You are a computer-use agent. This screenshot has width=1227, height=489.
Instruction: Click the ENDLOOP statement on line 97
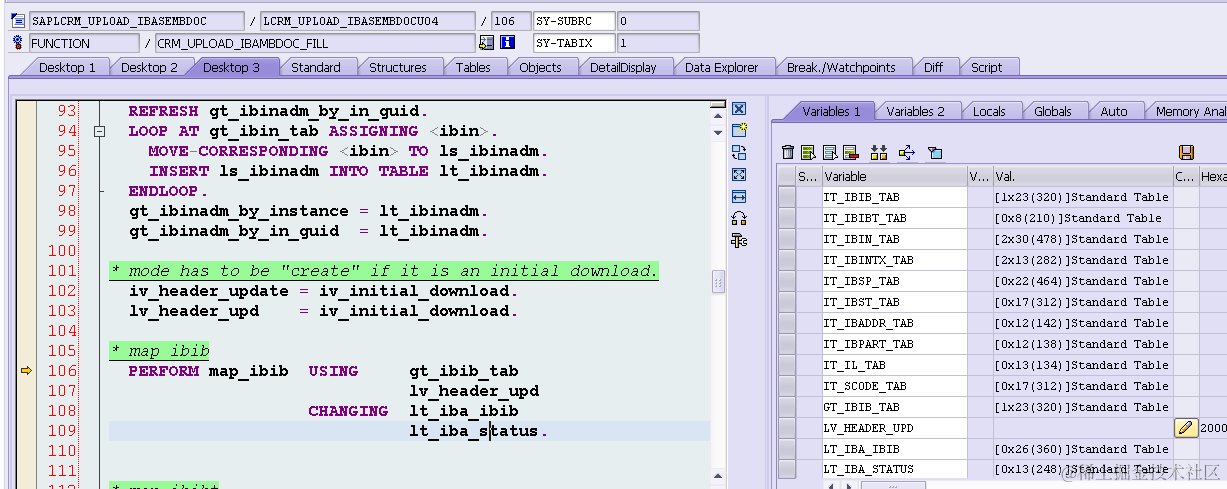168,191
